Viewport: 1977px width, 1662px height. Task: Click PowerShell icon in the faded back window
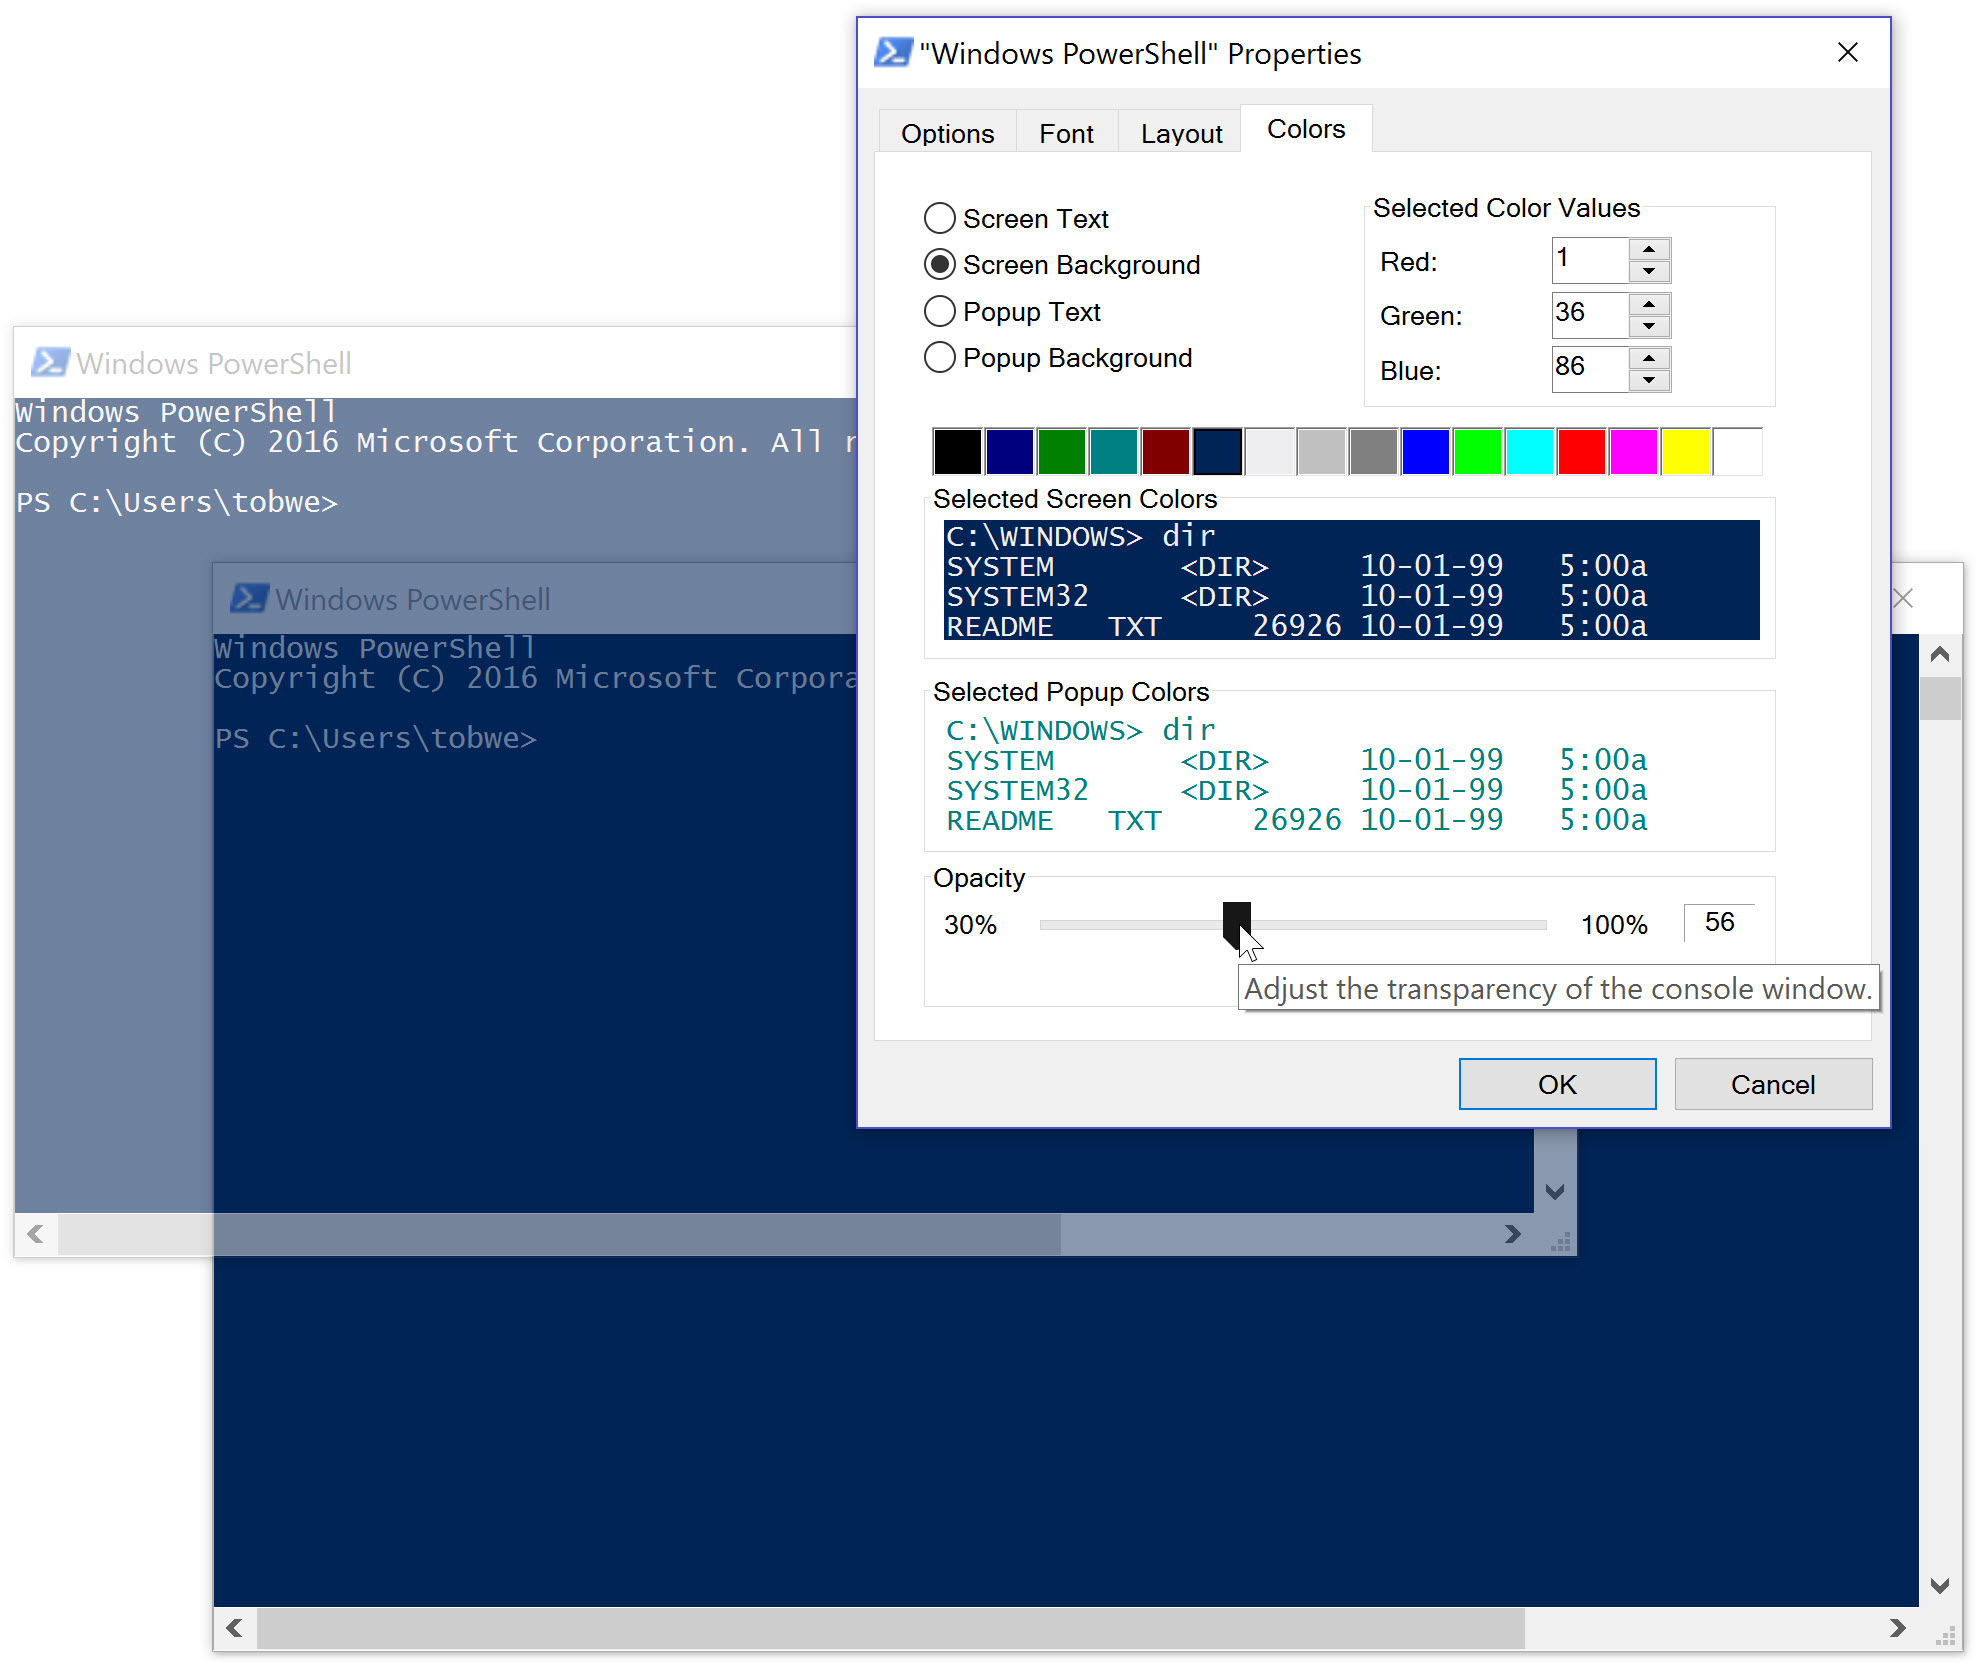click(50, 362)
